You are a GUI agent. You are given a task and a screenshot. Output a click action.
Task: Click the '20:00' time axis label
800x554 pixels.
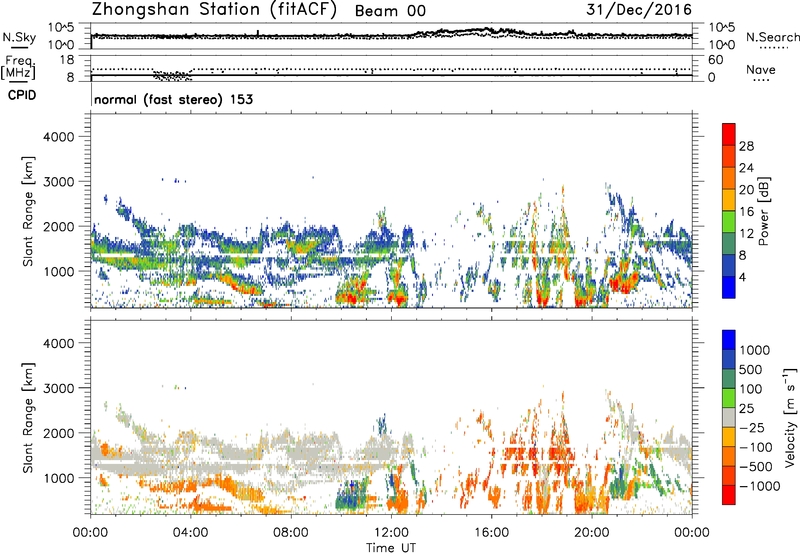pos(592,533)
